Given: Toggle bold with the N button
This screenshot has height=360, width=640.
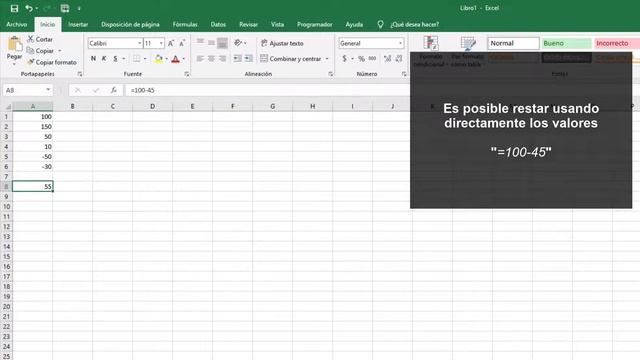Looking at the screenshot, I should (93, 59).
